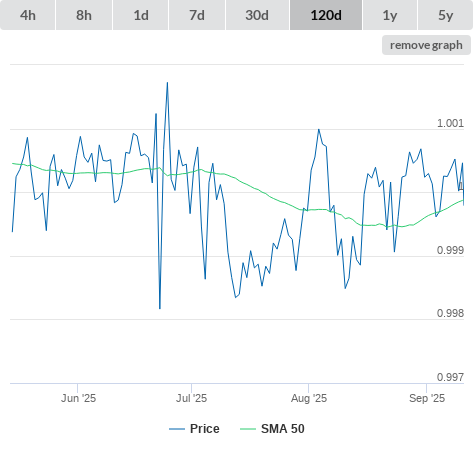The height and width of the screenshot is (455, 474).
Task: Switch chart to 1y range
Action: pos(390,15)
